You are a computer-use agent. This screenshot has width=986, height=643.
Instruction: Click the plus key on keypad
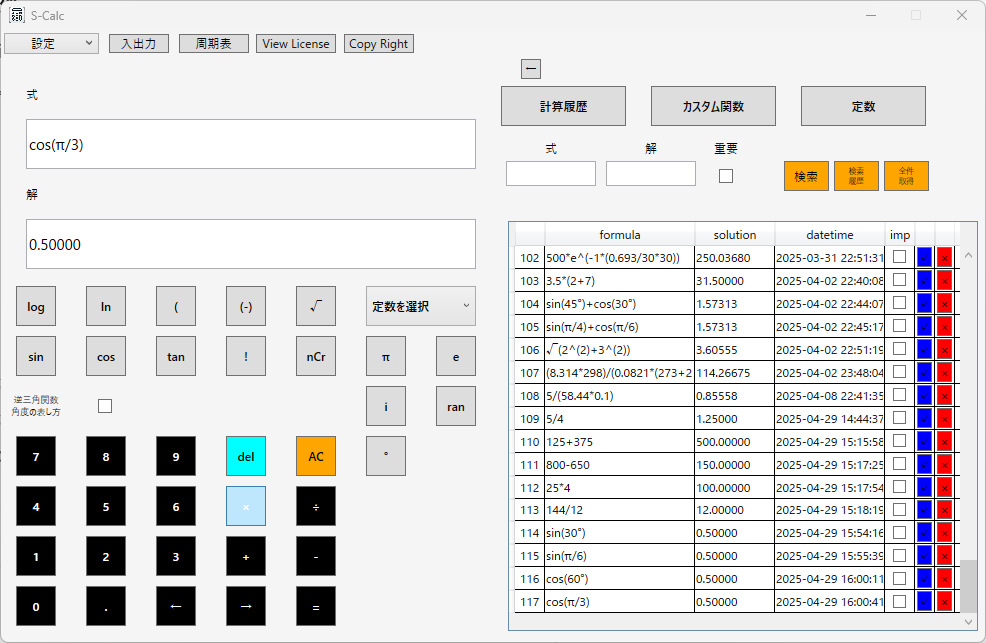(x=246, y=556)
